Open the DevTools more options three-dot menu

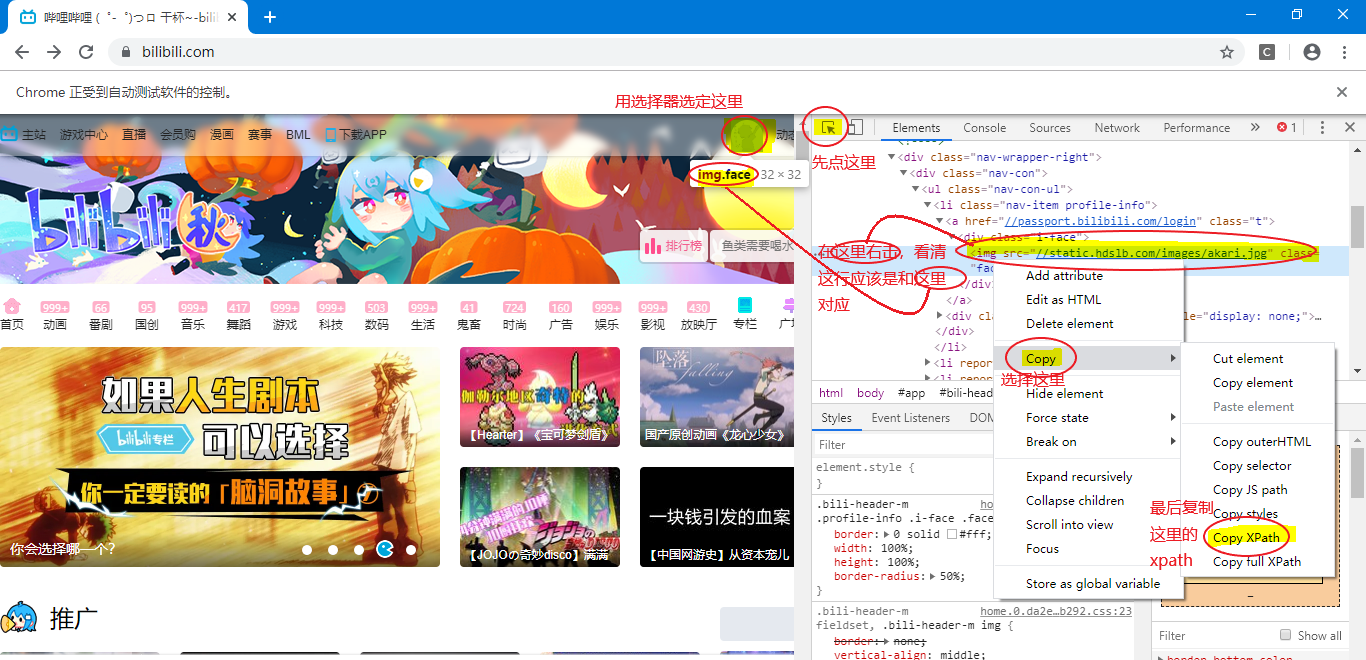(x=1322, y=128)
